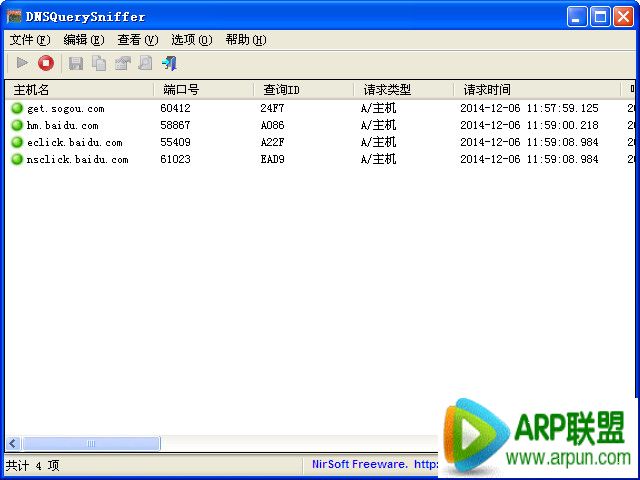
Task: Click query ID A086
Action: click(x=272, y=125)
